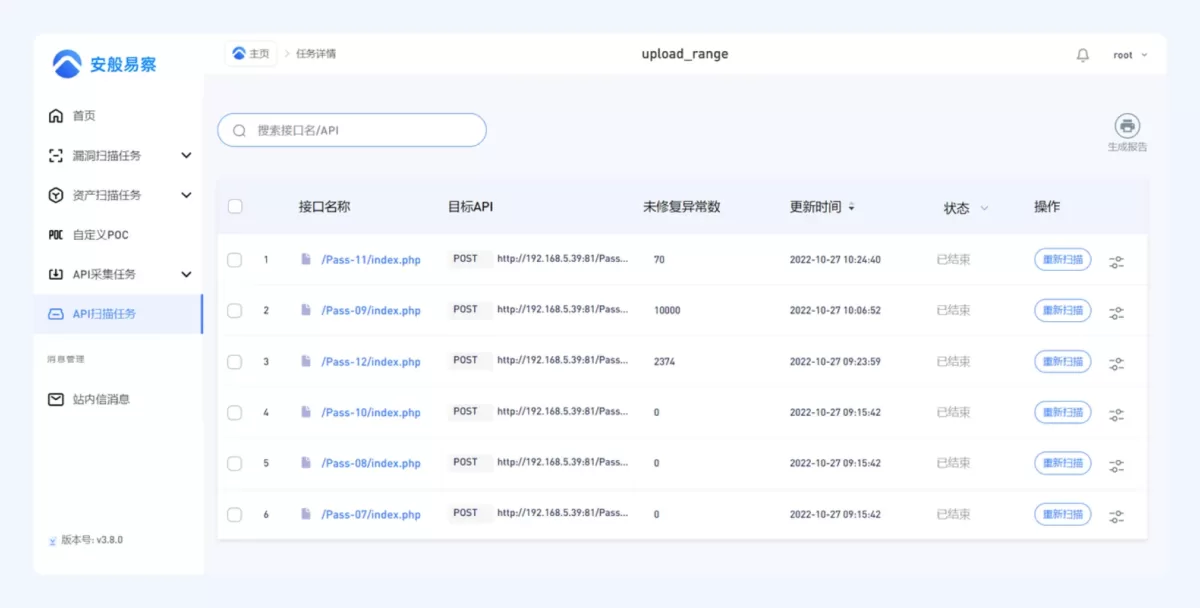Expand the 漏洞扫描任务 chevron
The height and width of the screenshot is (608, 1200).
coord(186,156)
